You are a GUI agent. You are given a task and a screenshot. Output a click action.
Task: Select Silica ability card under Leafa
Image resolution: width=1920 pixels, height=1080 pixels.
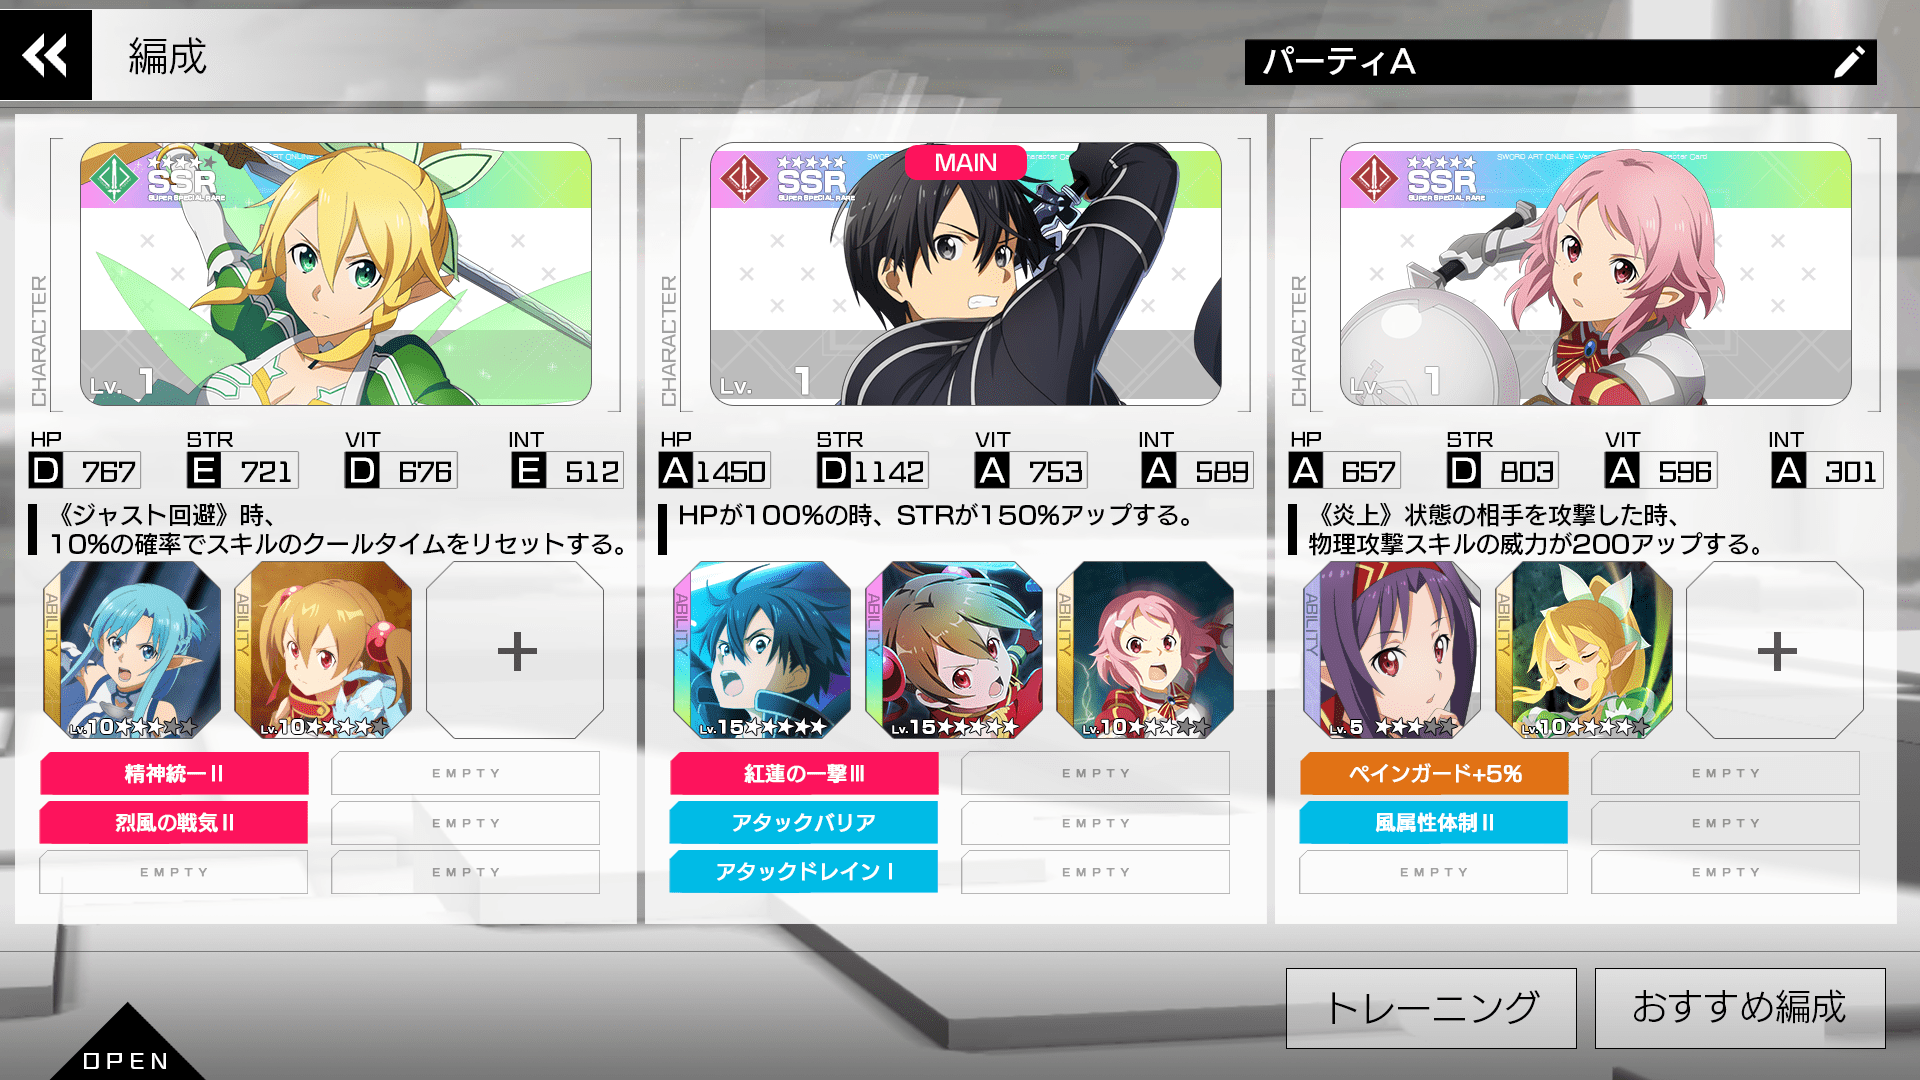click(x=324, y=650)
